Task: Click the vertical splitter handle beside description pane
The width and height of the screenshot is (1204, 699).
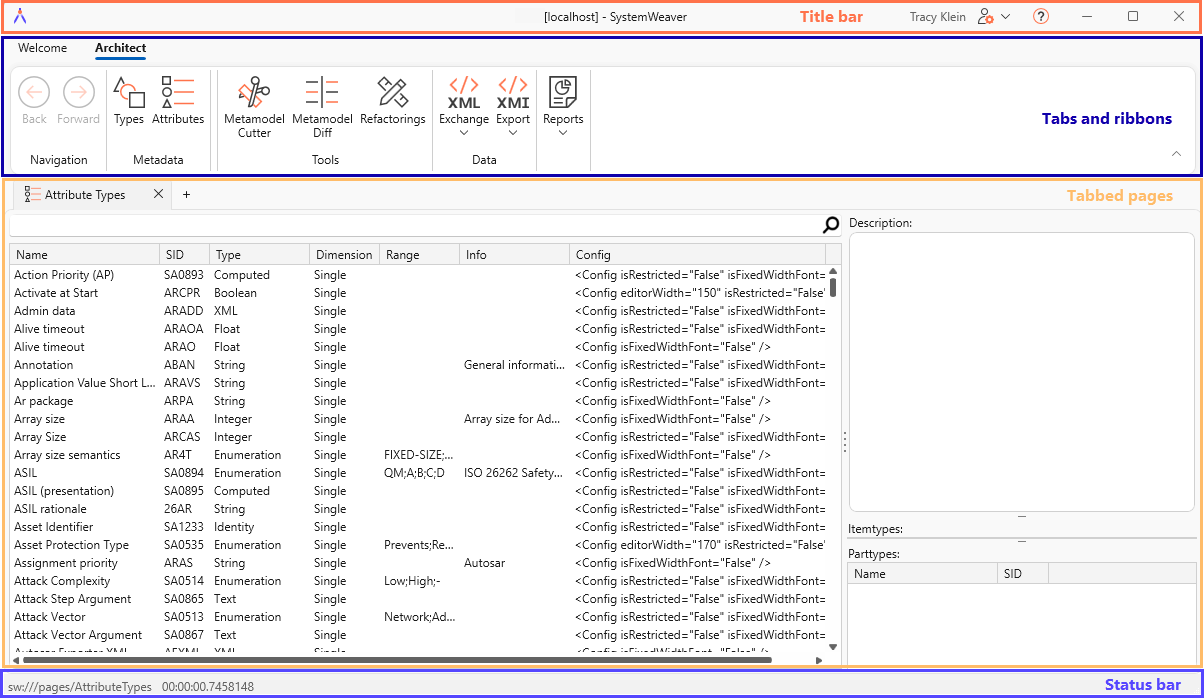Action: (x=845, y=441)
